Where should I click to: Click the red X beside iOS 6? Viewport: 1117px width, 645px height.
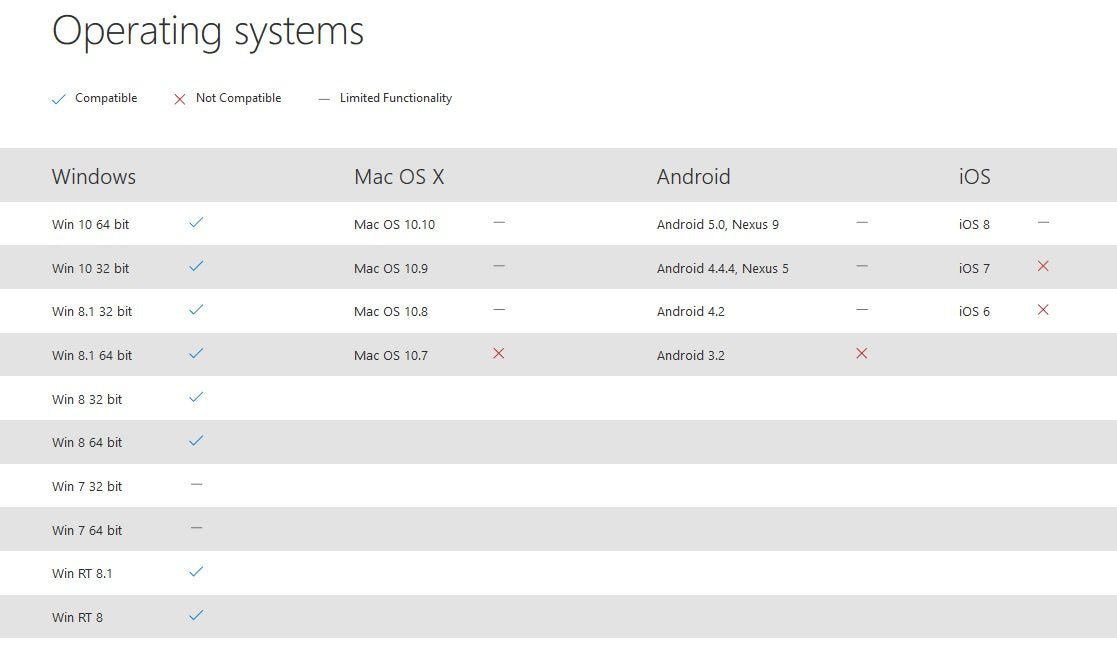(x=1043, y=310)
